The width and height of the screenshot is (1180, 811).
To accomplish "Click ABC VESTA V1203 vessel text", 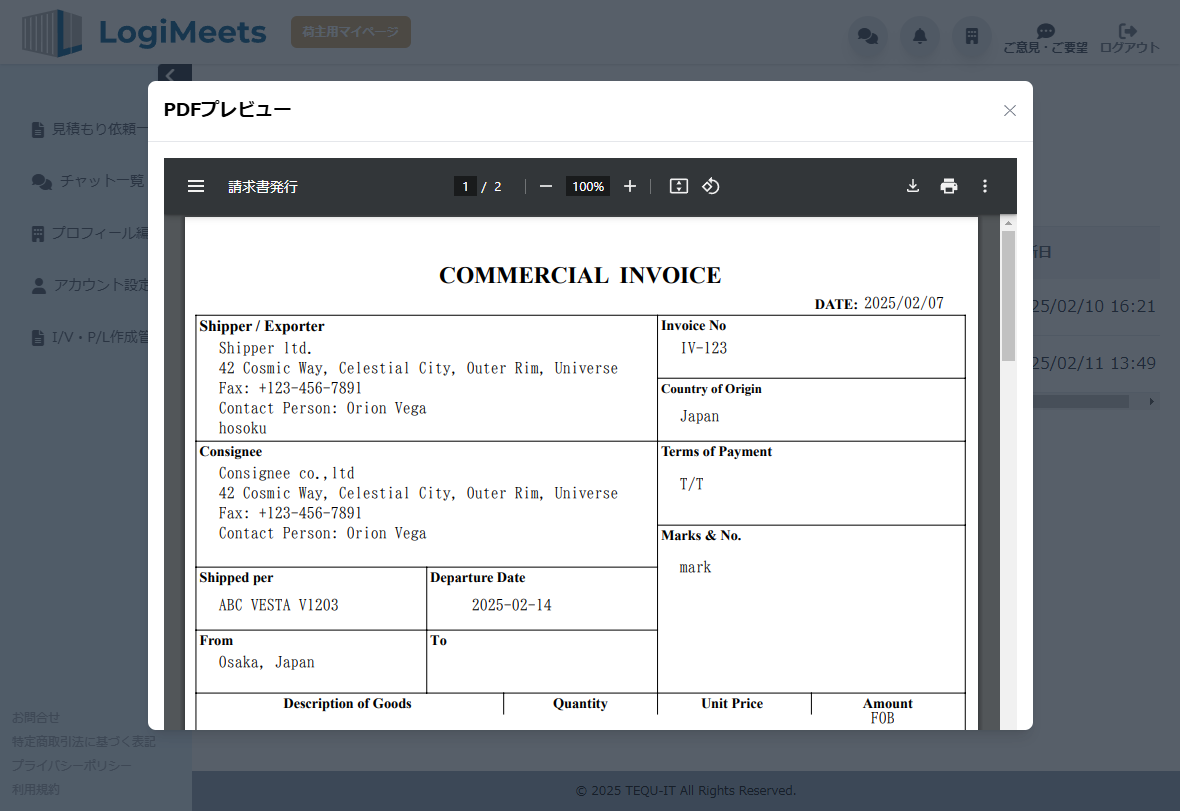I will [x=278, y=605].
